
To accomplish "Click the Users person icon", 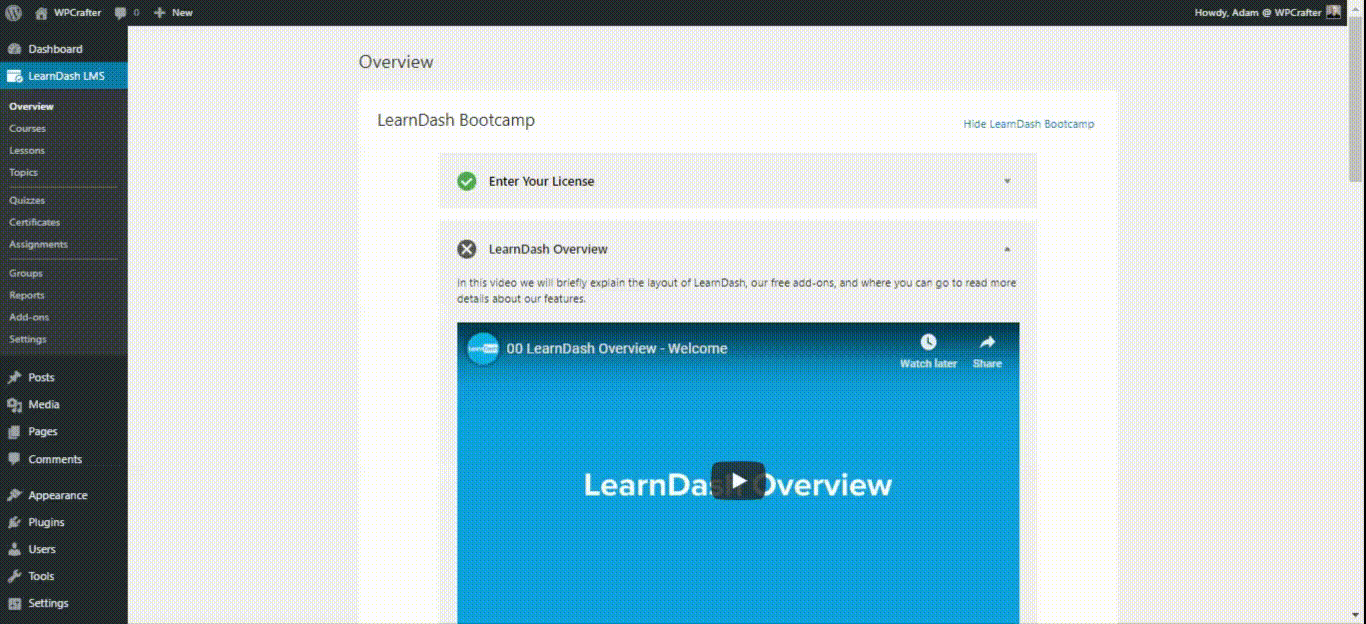I will coord(14,549).
